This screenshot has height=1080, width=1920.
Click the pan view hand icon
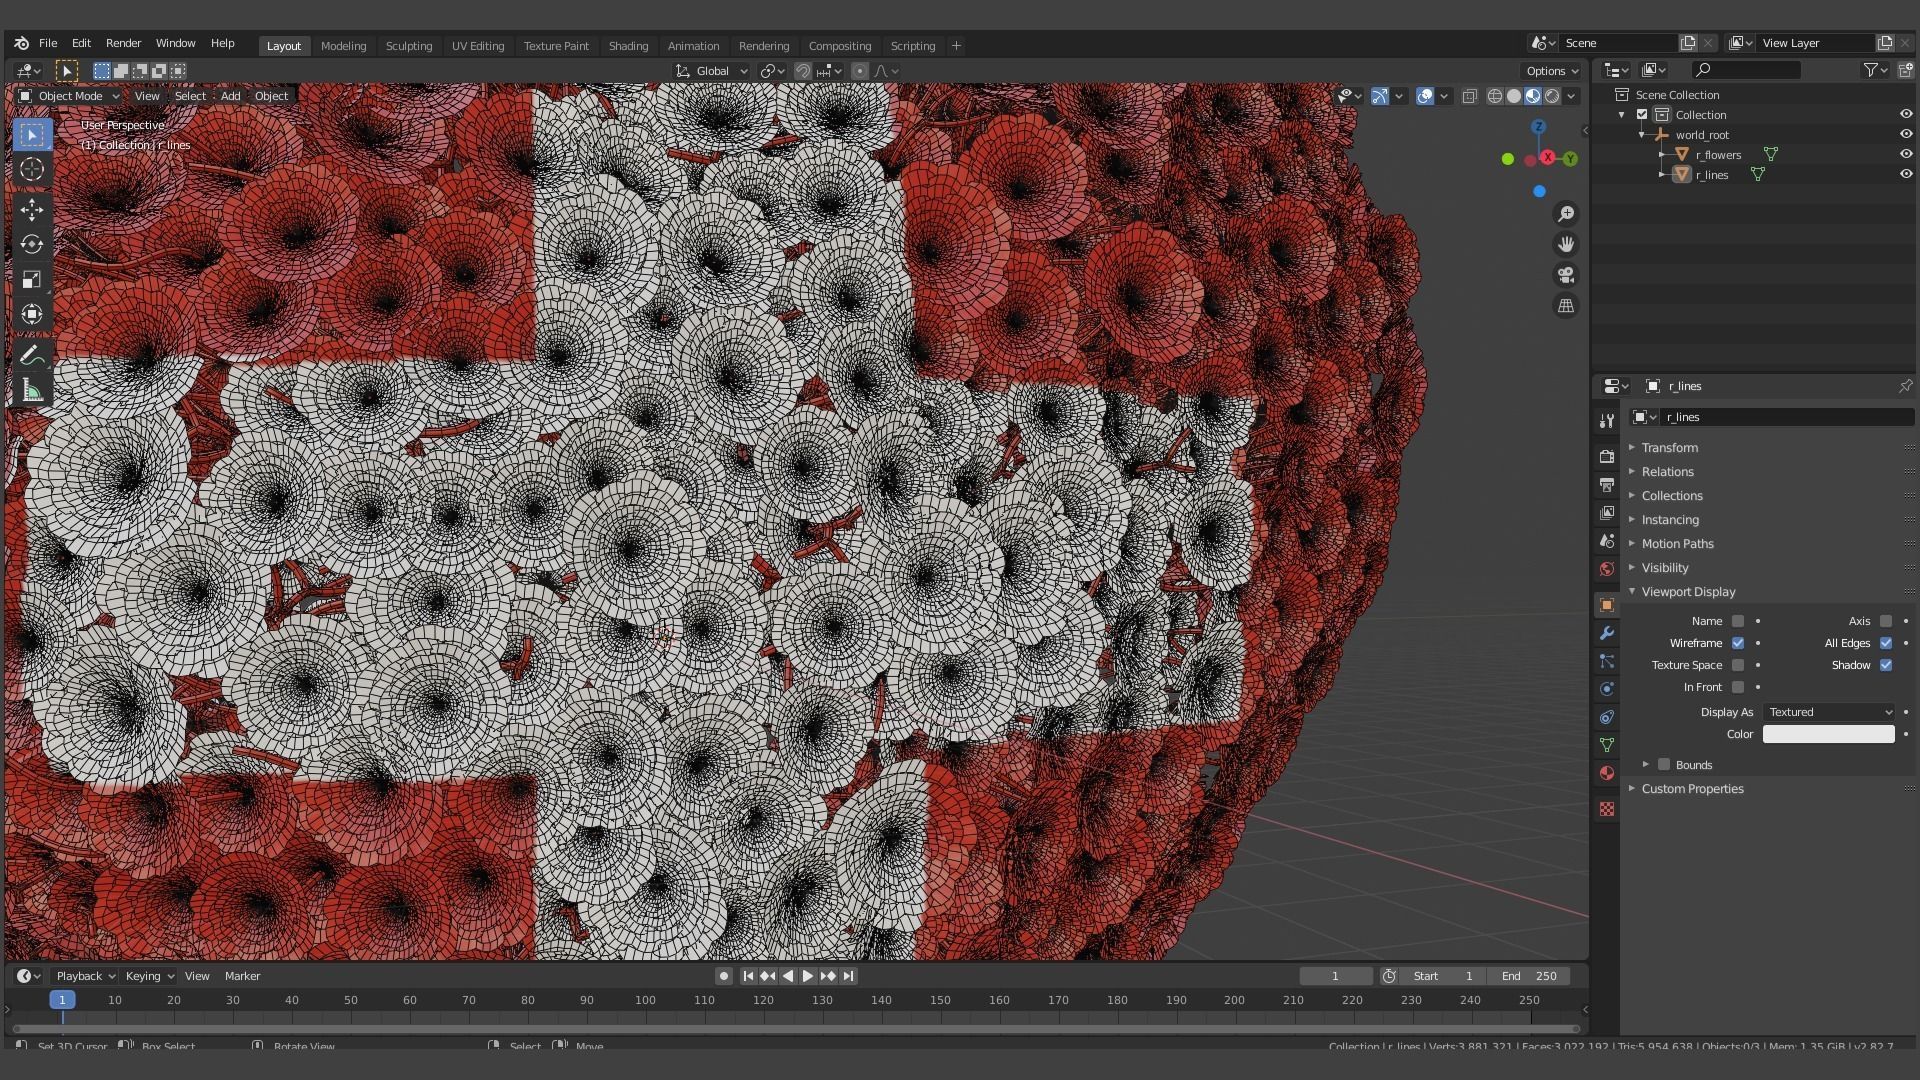click(x=1566, y=244)
